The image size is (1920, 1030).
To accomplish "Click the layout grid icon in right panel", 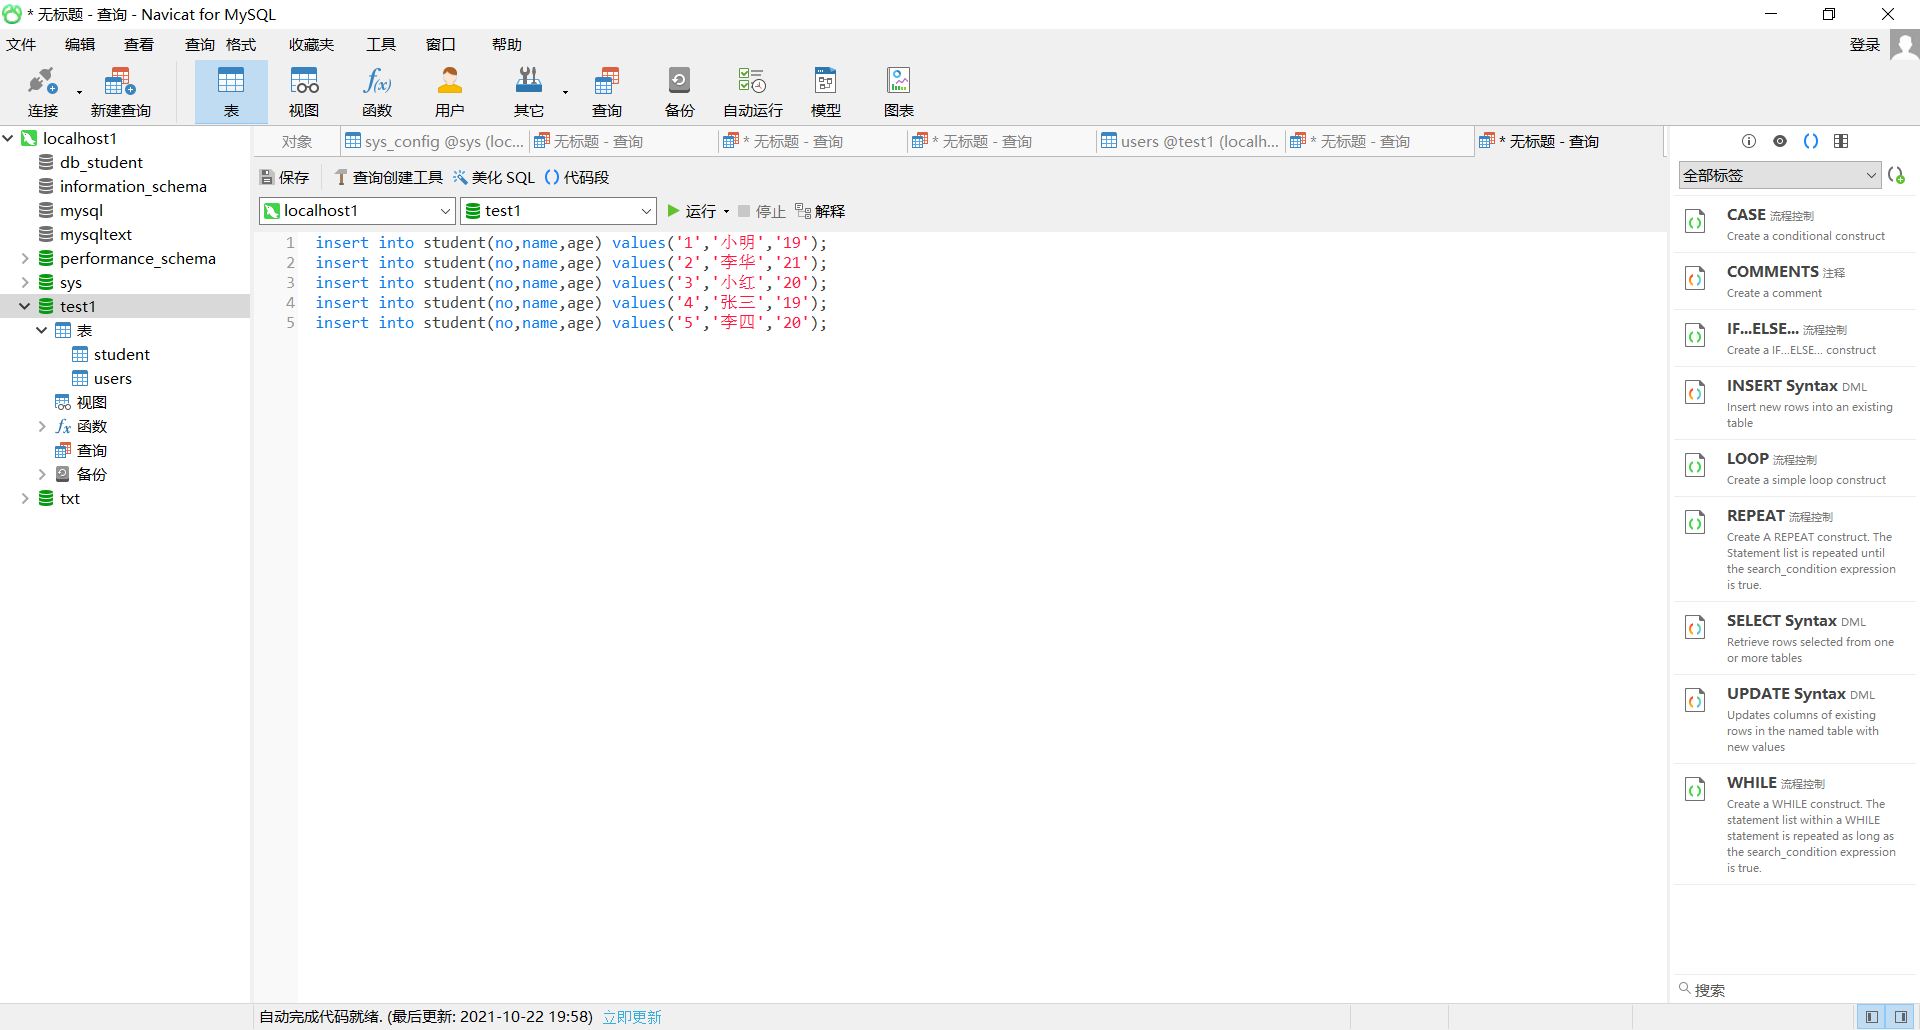I will coord(1841,141).
